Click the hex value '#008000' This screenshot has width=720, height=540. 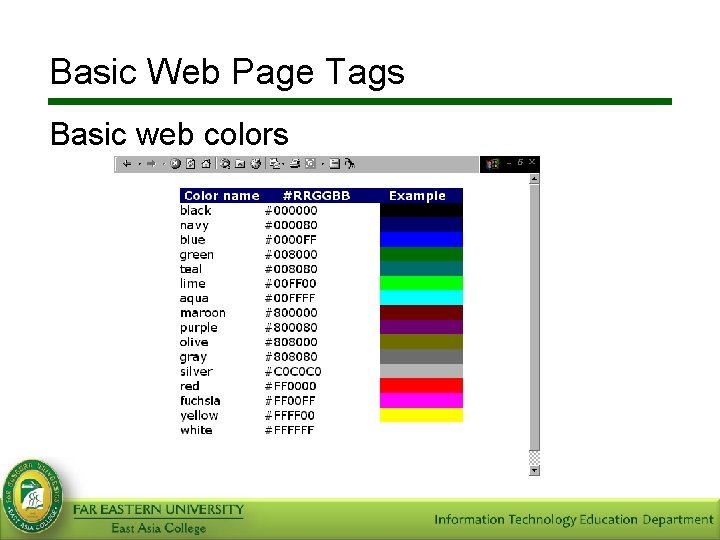[x=291, y=254]
